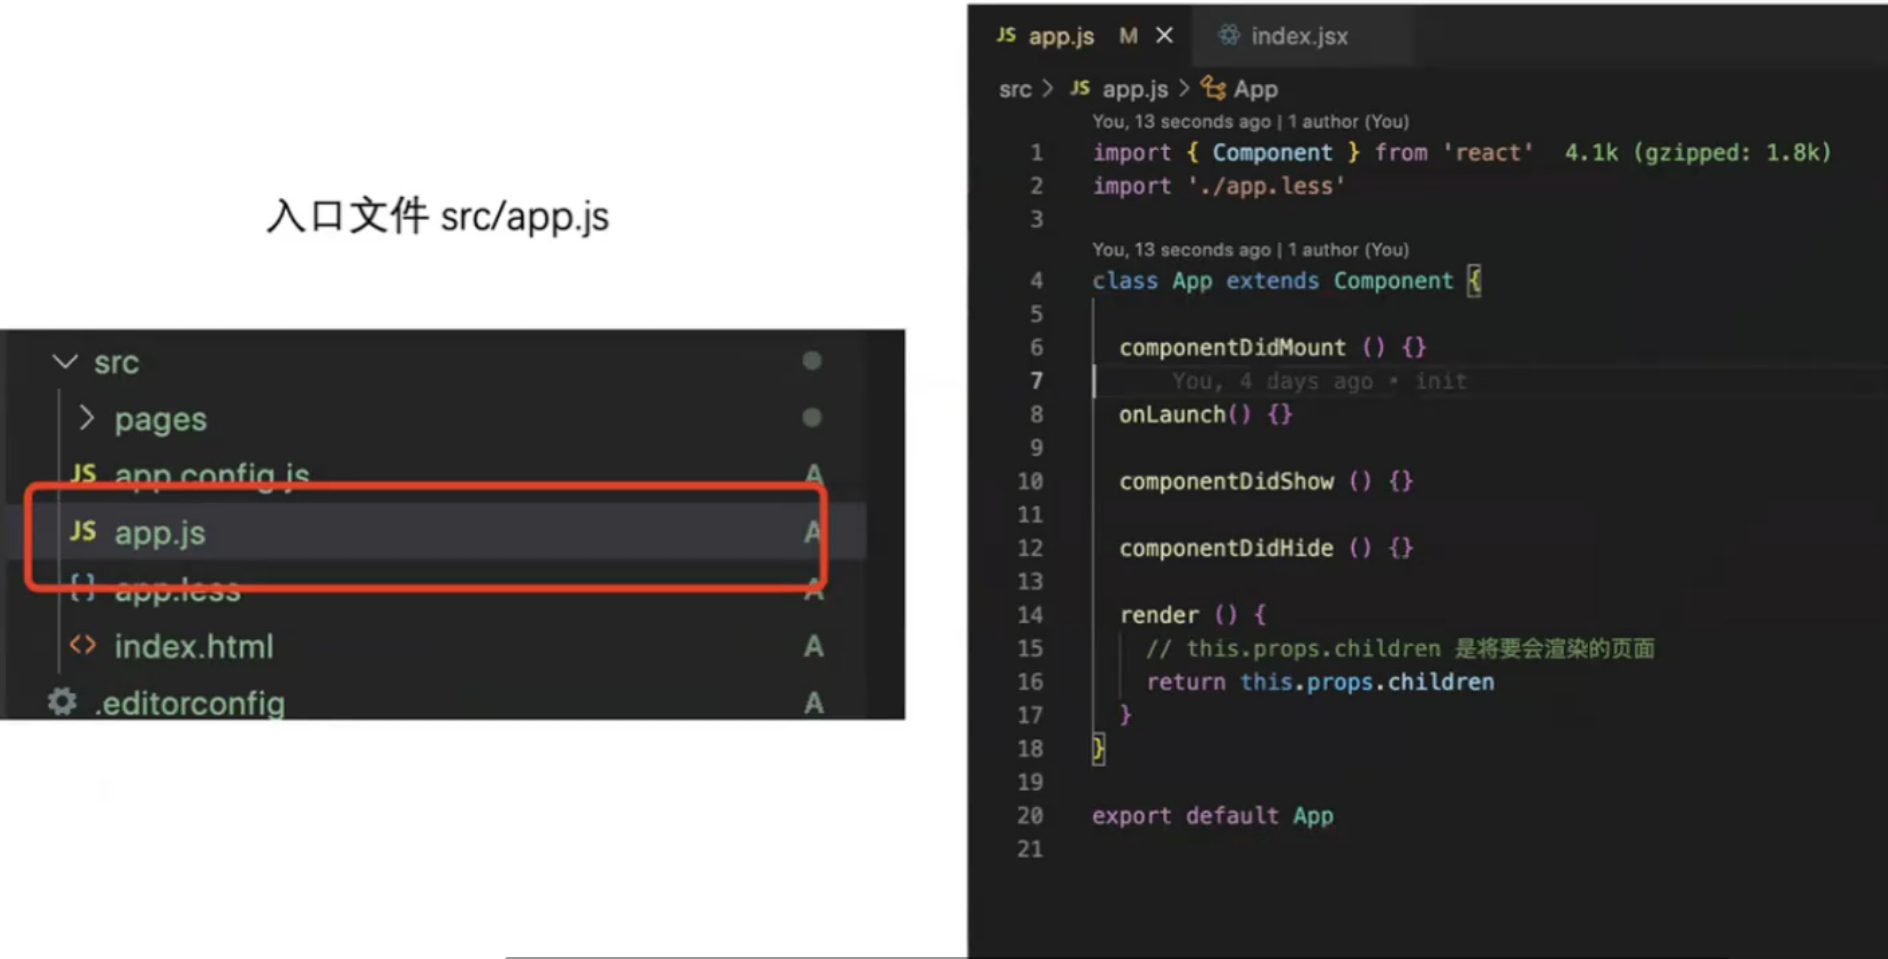This screenshot has width=1888, height=959.
Task: Click the src breadcrumb segment
Action: coord(1014,89)
